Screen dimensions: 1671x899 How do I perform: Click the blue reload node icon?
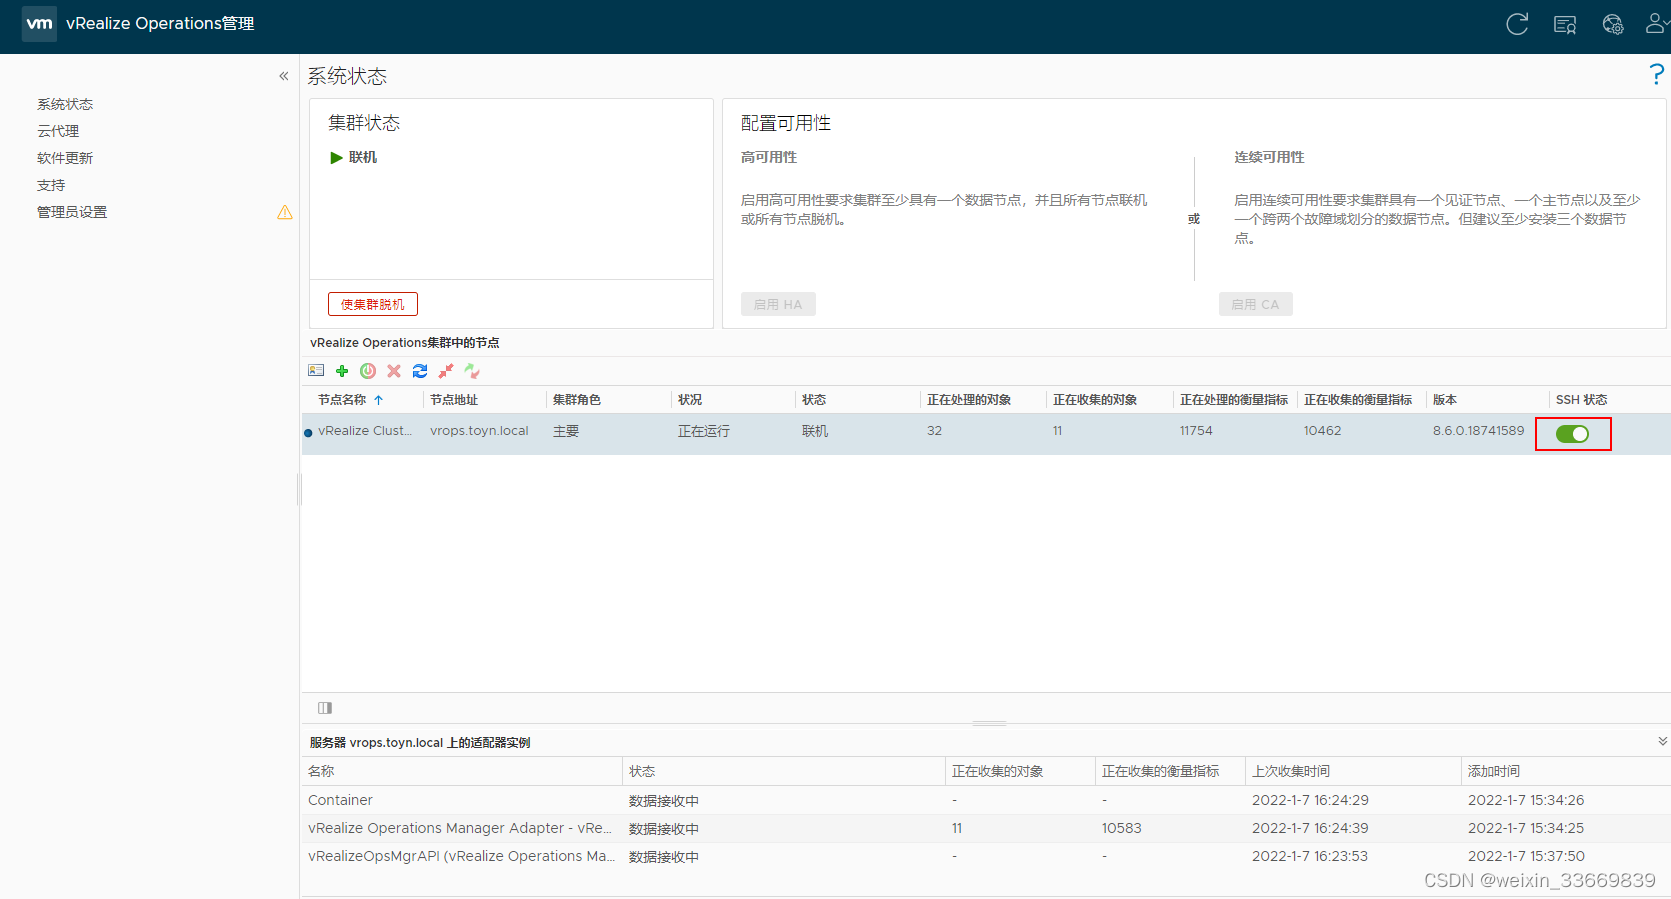[x=420, y=371]
